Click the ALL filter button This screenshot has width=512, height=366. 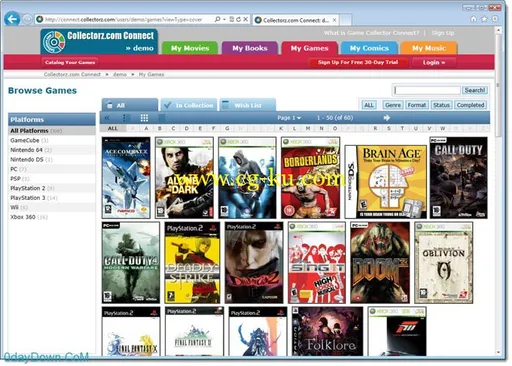click(369, 105)
